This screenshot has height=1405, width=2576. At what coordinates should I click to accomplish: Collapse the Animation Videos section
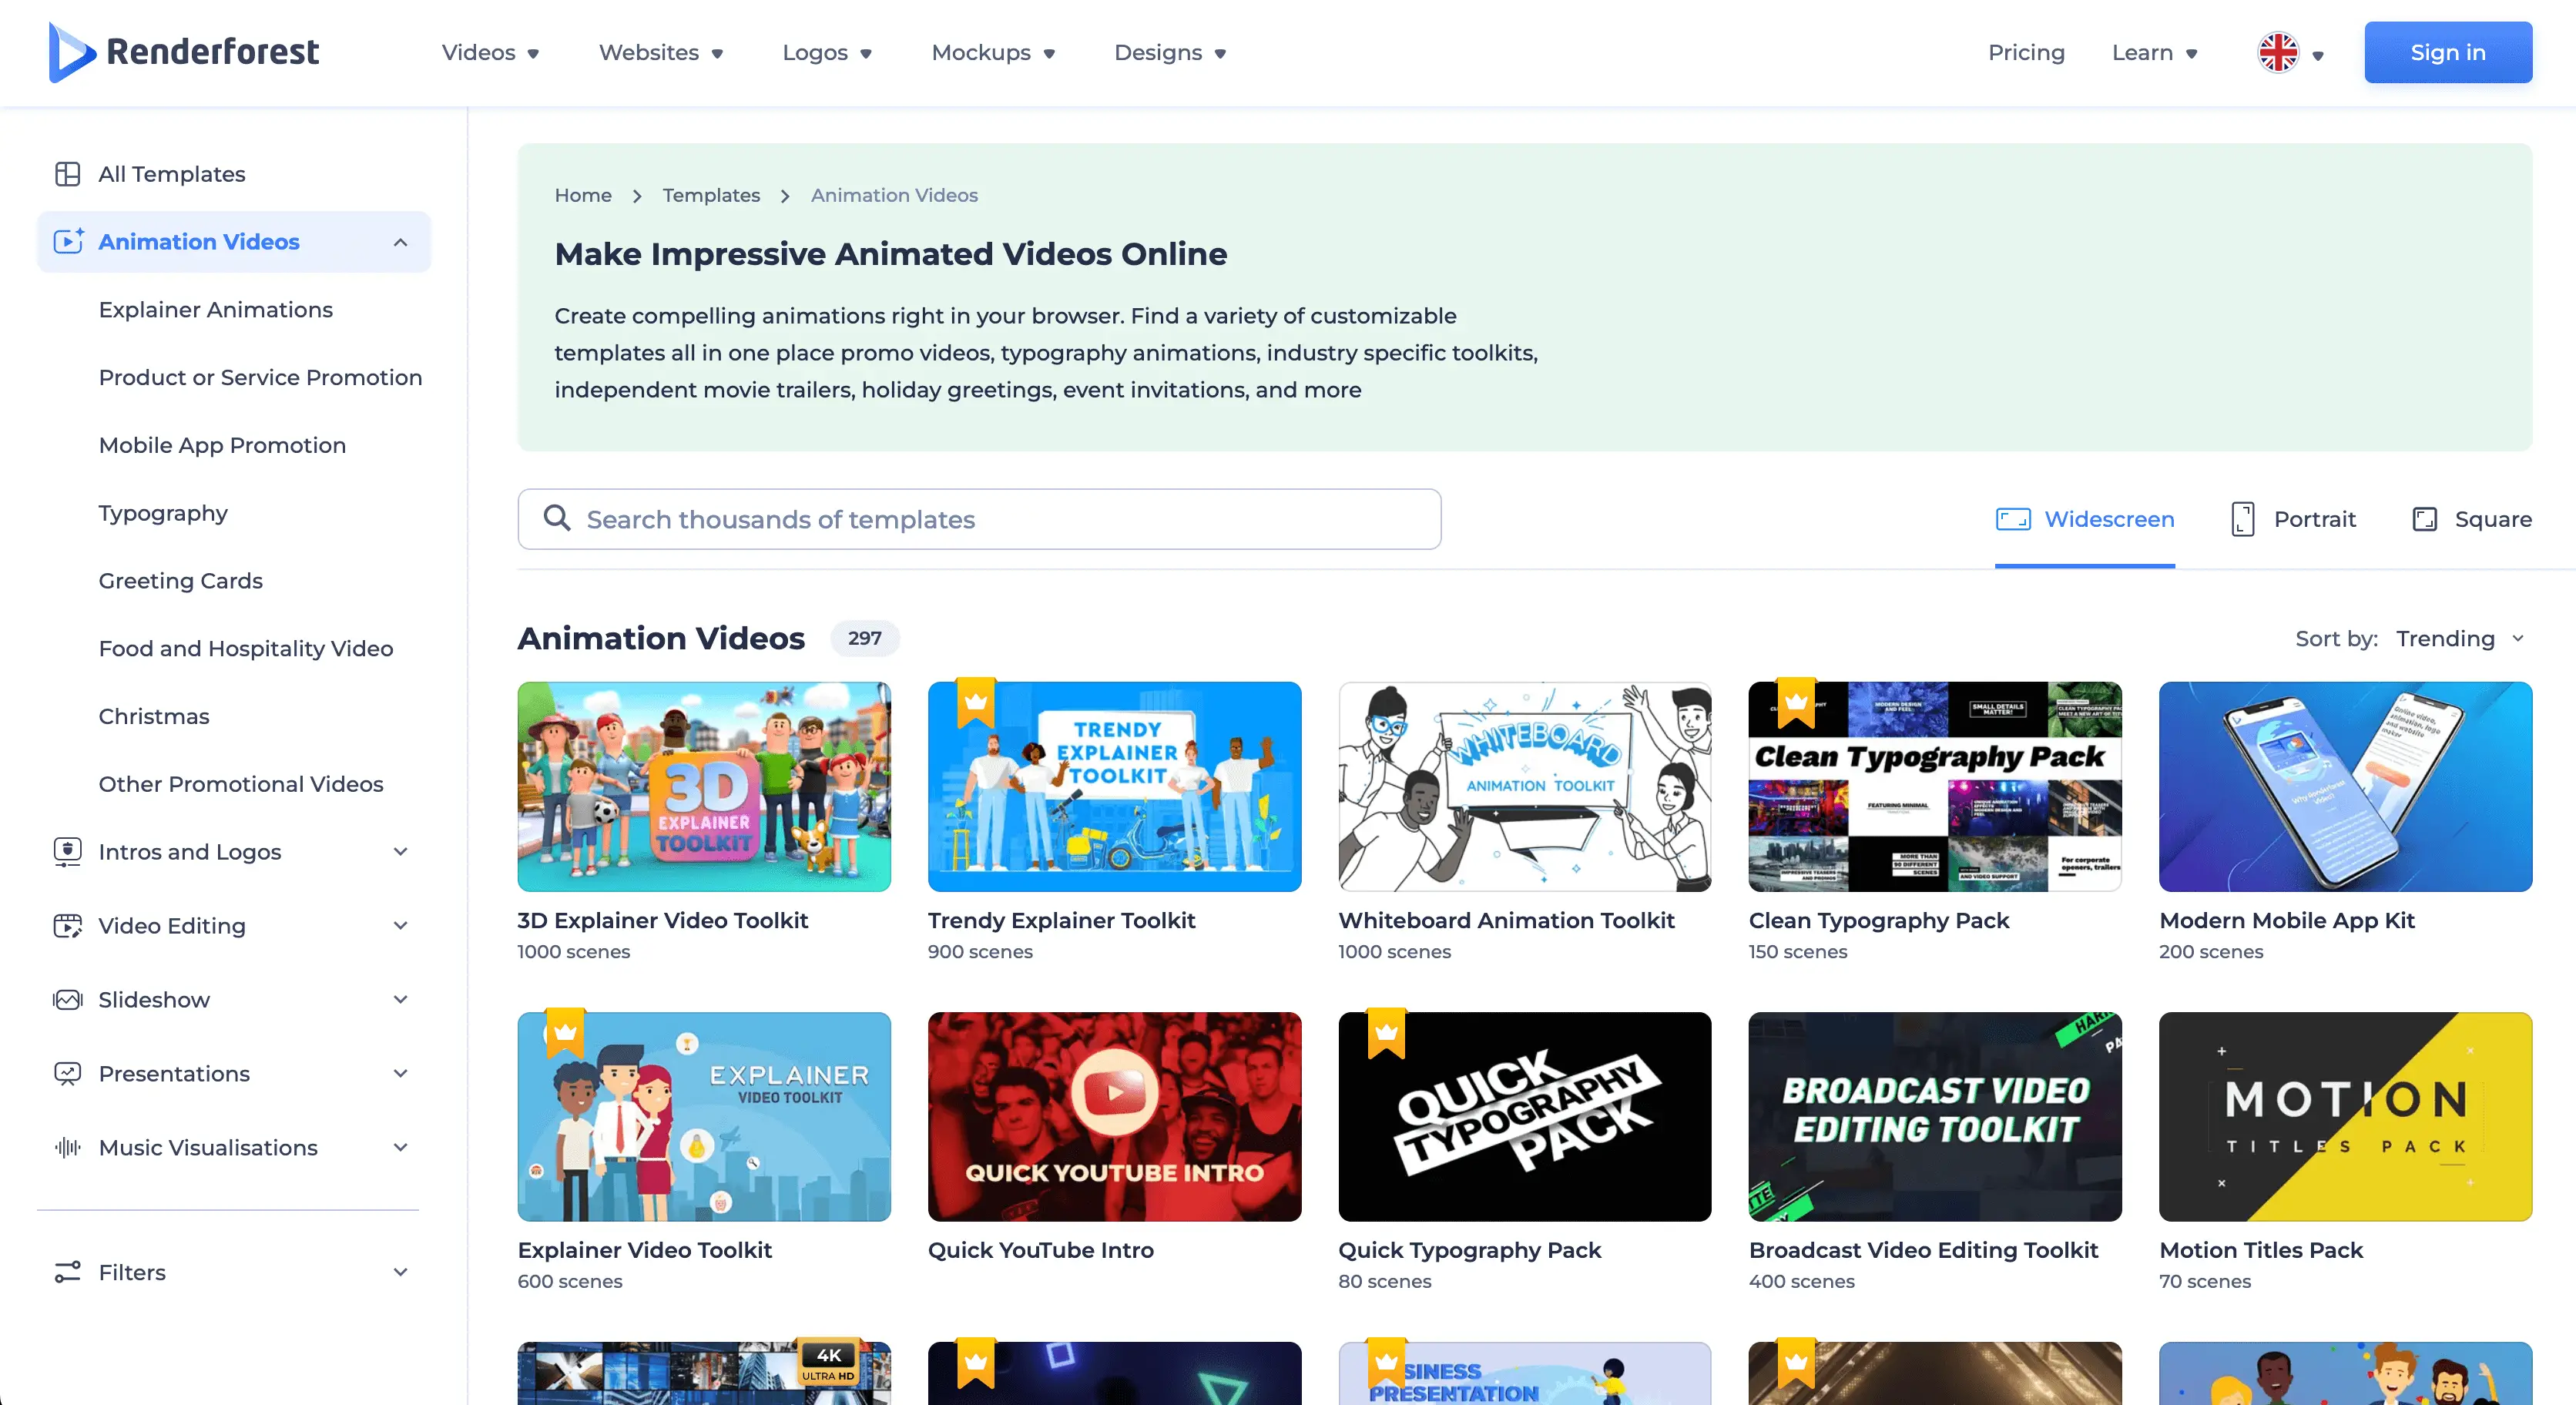coord(400,242)
